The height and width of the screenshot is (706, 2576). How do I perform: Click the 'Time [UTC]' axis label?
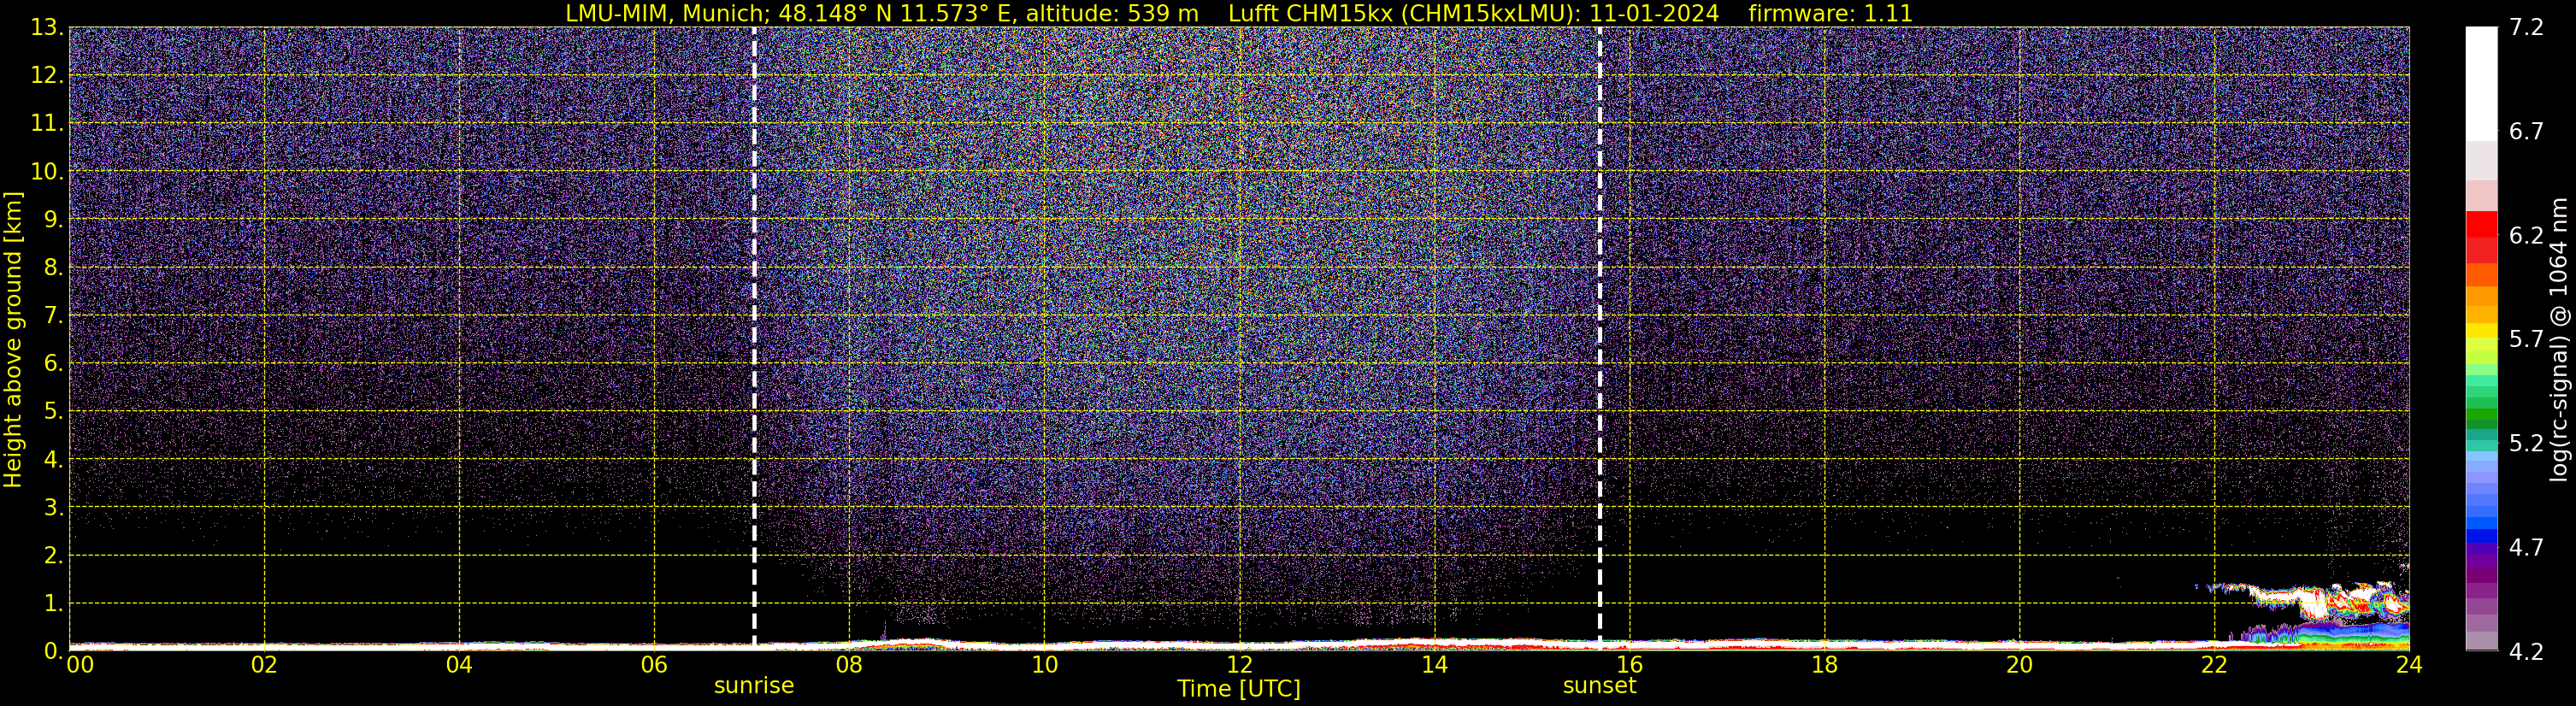1238,689
